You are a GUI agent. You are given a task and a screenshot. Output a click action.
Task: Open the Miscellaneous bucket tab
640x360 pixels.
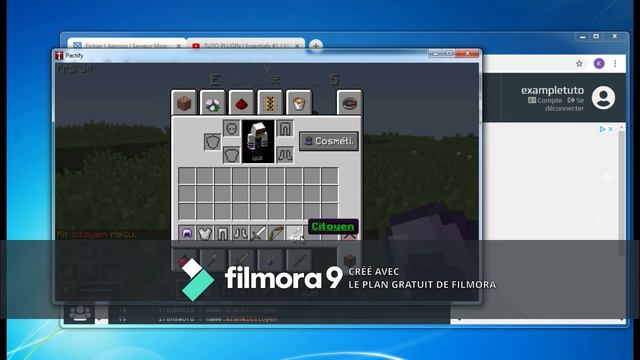(x=299, y=103)
